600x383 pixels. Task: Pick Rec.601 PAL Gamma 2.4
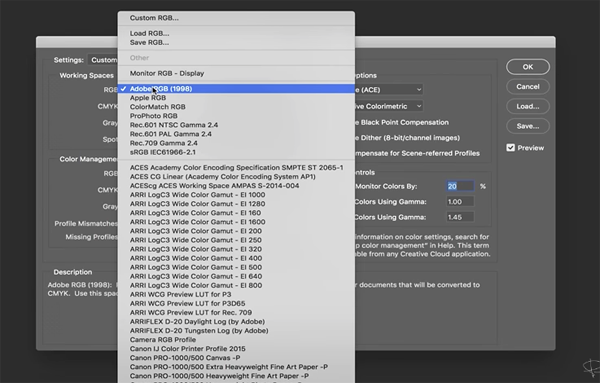236,134
